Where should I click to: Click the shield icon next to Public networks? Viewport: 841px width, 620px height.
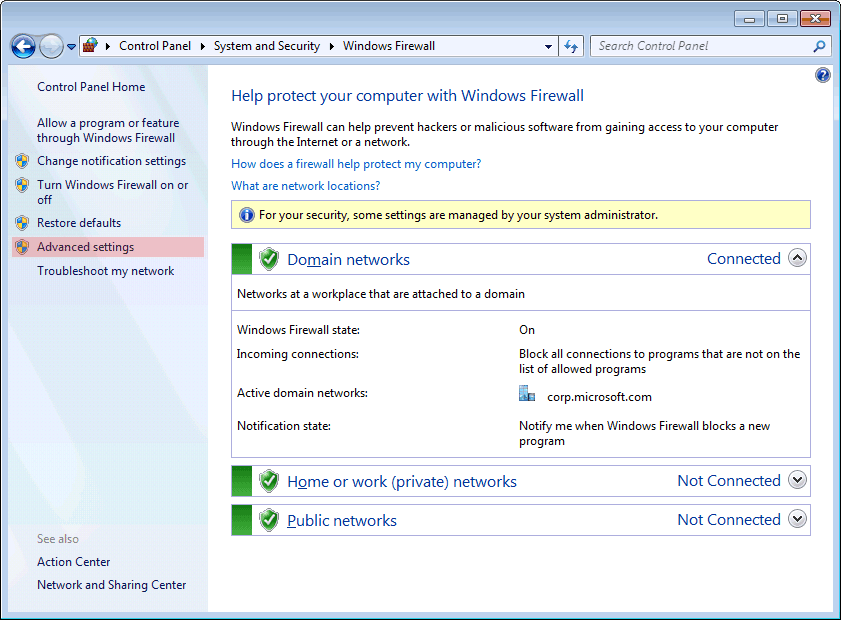[x=269, y=520]
